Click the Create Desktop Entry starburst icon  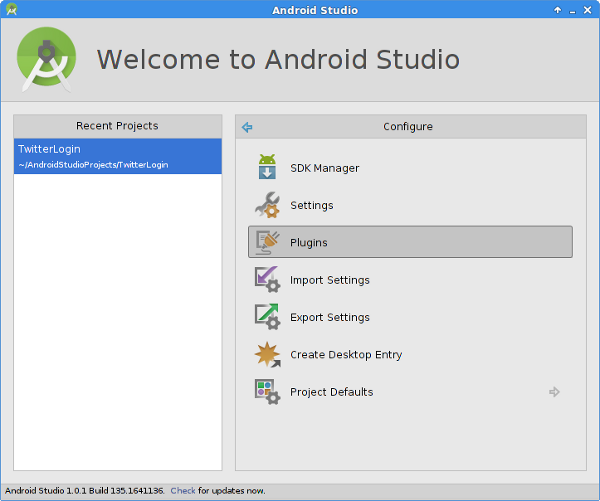[267, 354]
